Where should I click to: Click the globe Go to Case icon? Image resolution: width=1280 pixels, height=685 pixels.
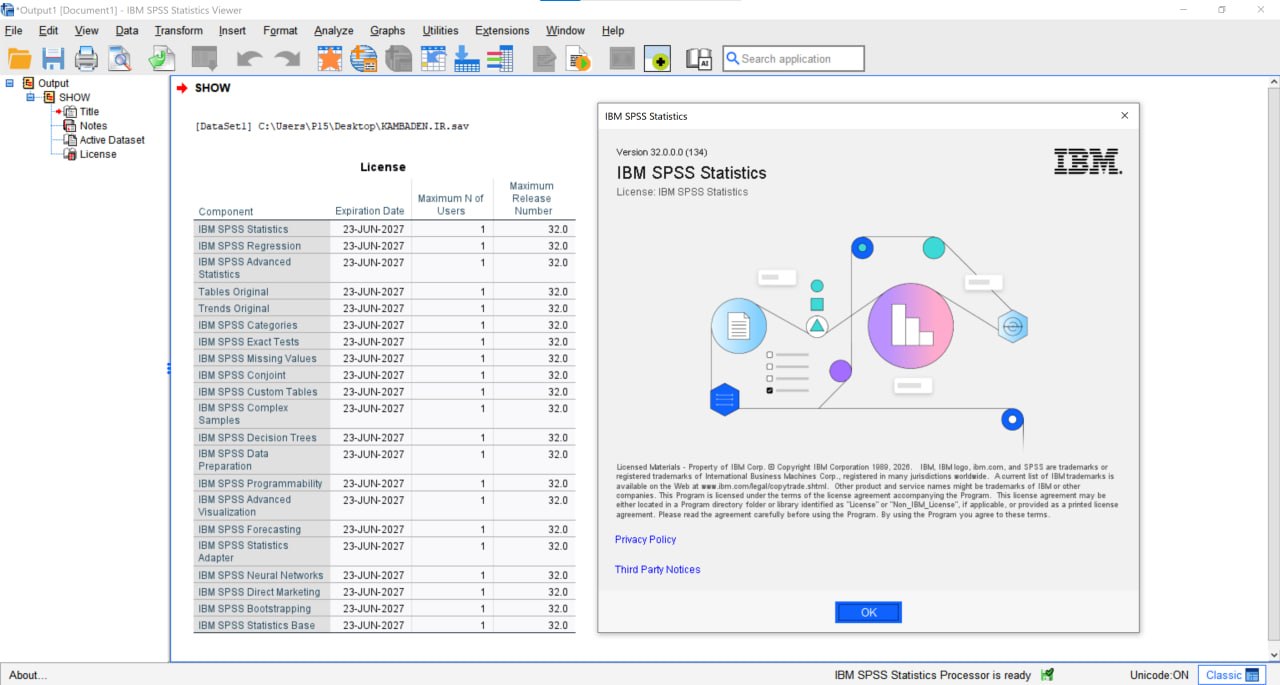pyautogui.click(x=363, y=59)
